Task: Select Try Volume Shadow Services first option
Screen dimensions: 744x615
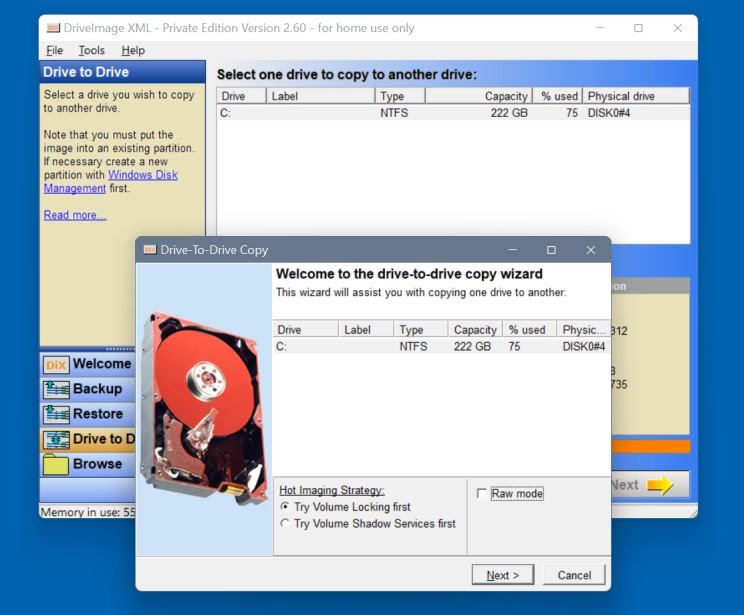Action: pos(285,523)
